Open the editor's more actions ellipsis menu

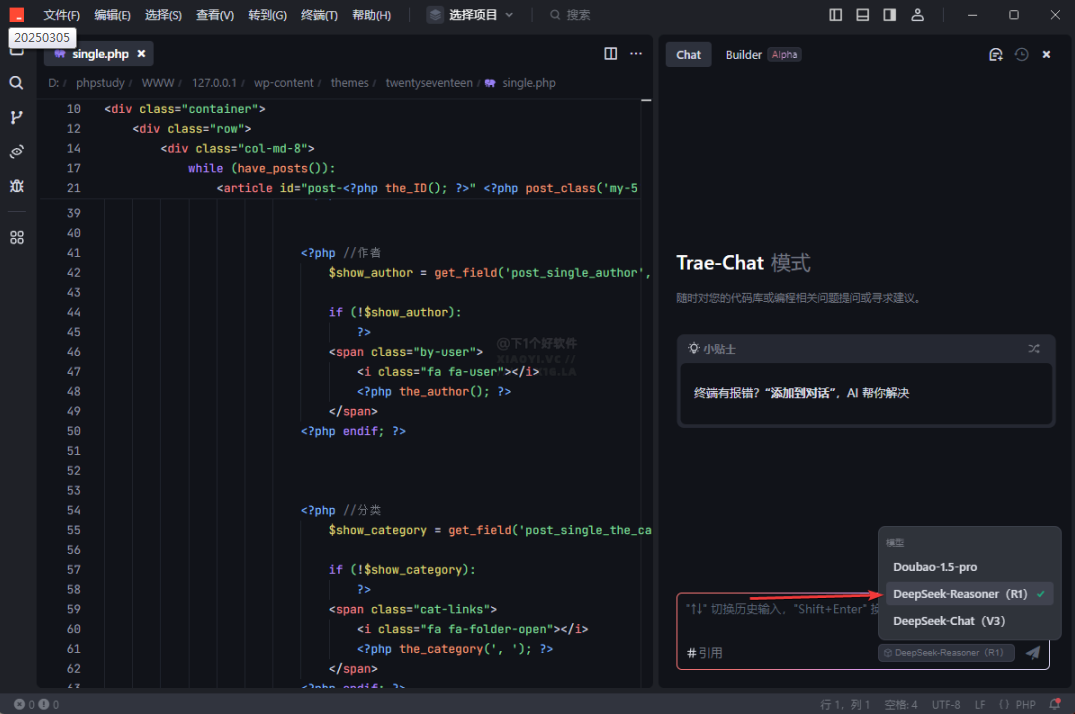click(x=636, y=54)
